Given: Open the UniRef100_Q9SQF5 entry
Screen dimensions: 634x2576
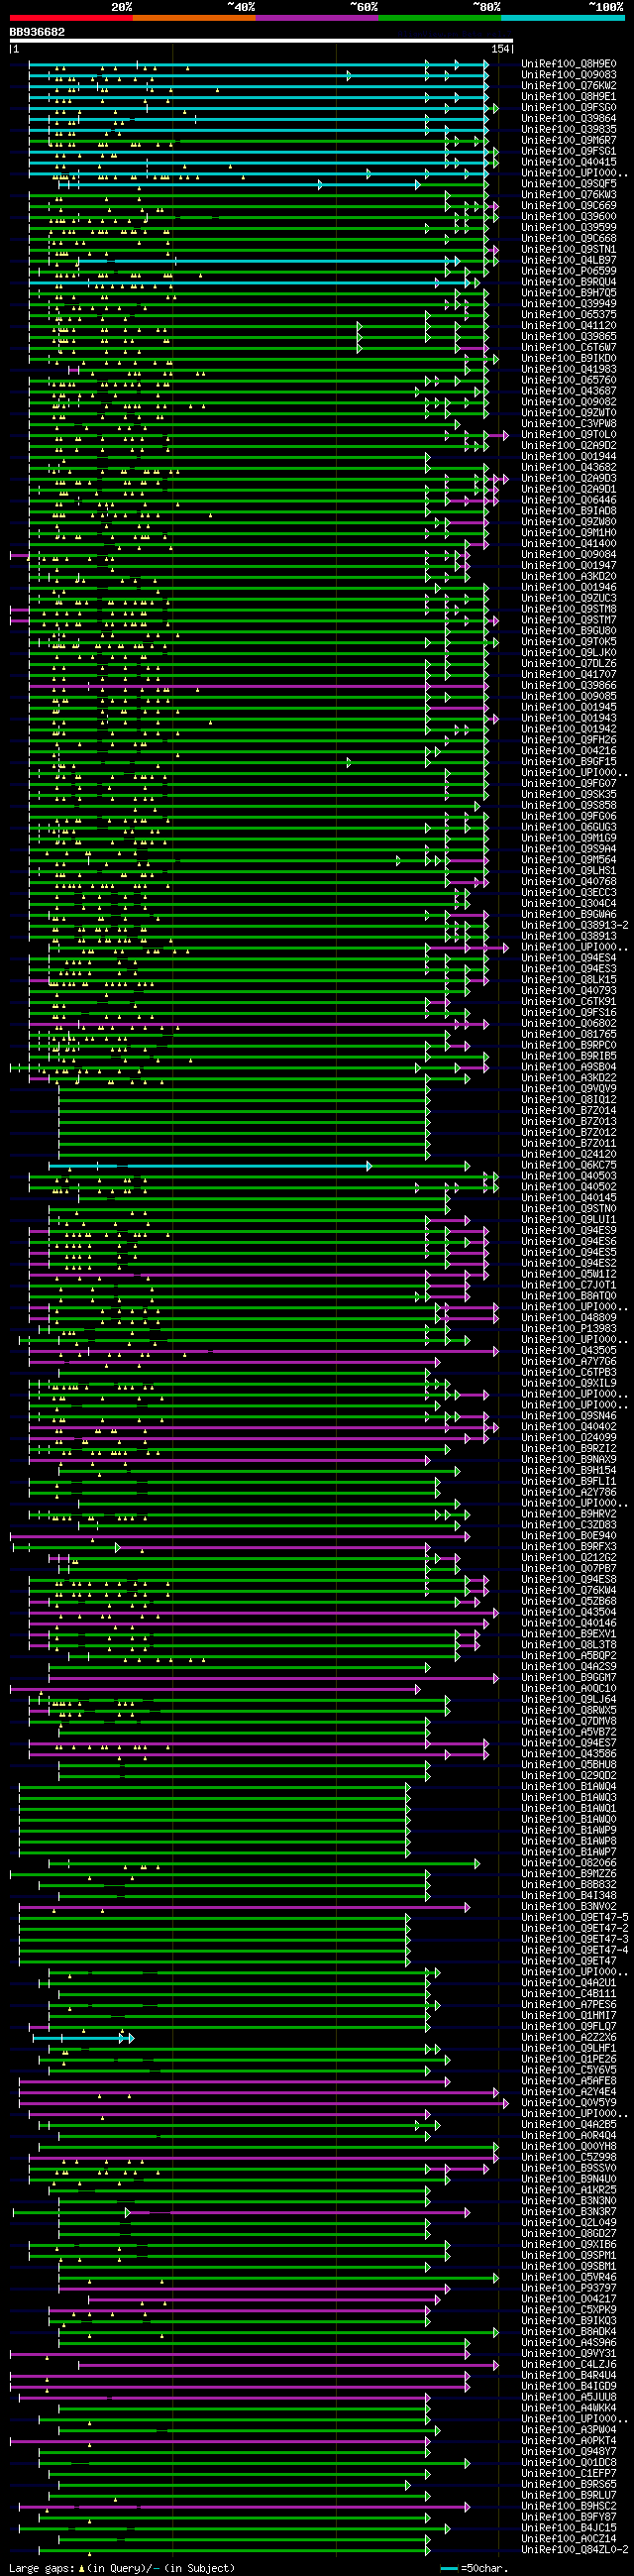Looking at the screenshot, I should click(x=569, y=184).
